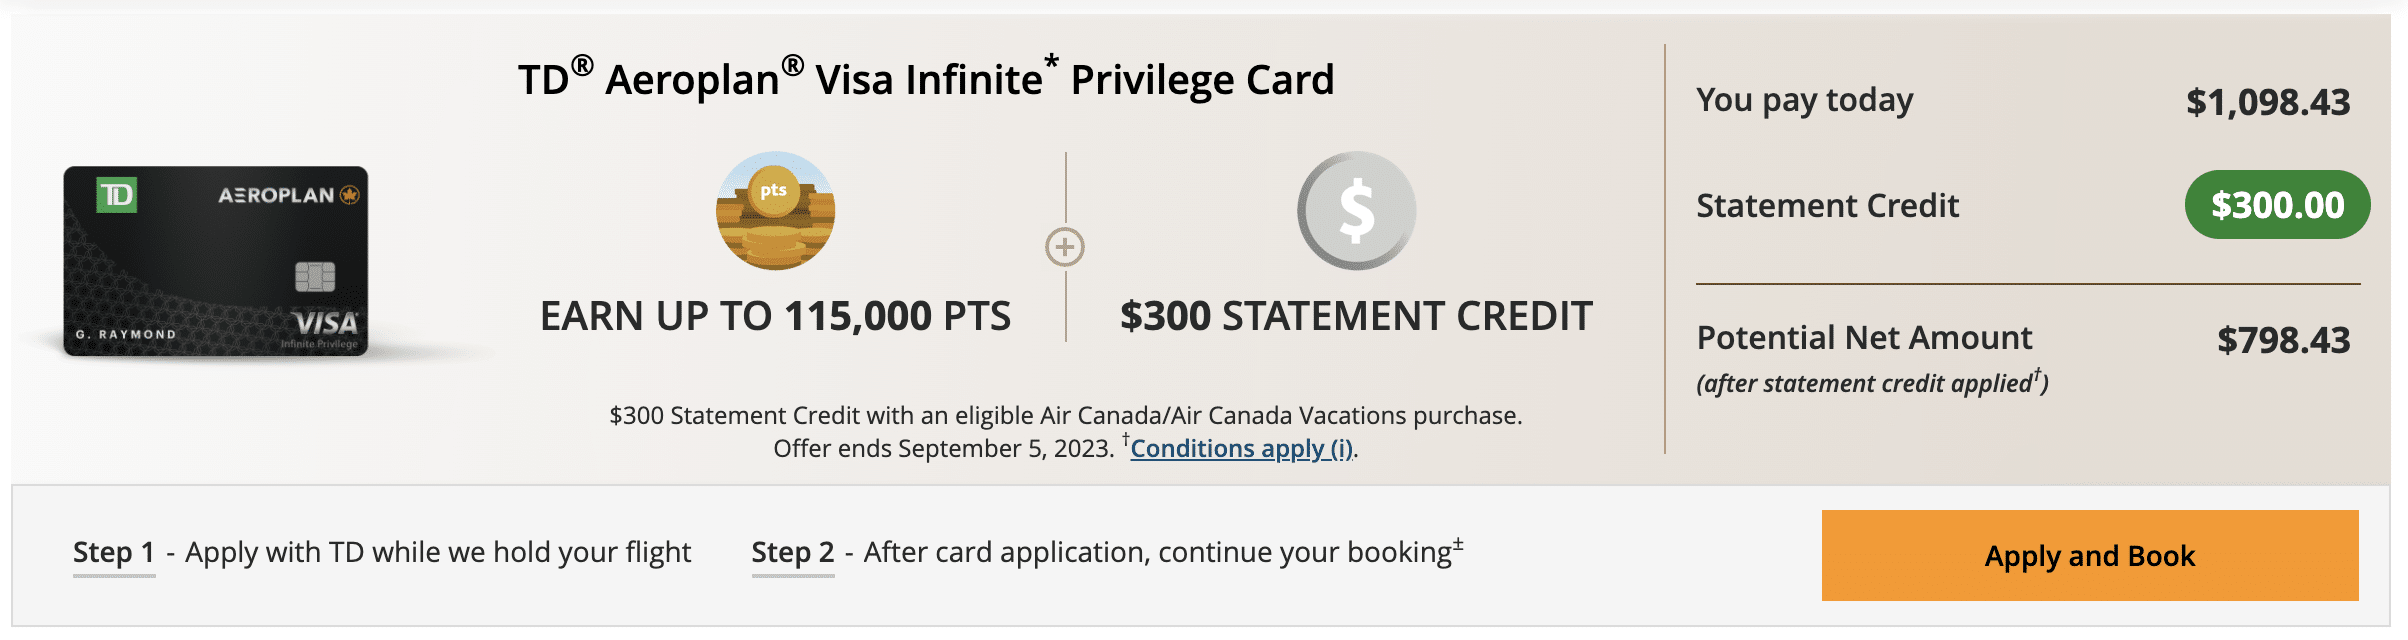The height and width of the screenshot is (640, 2408).
Task: Click the gold points coins icon
Action: point(775,211)
